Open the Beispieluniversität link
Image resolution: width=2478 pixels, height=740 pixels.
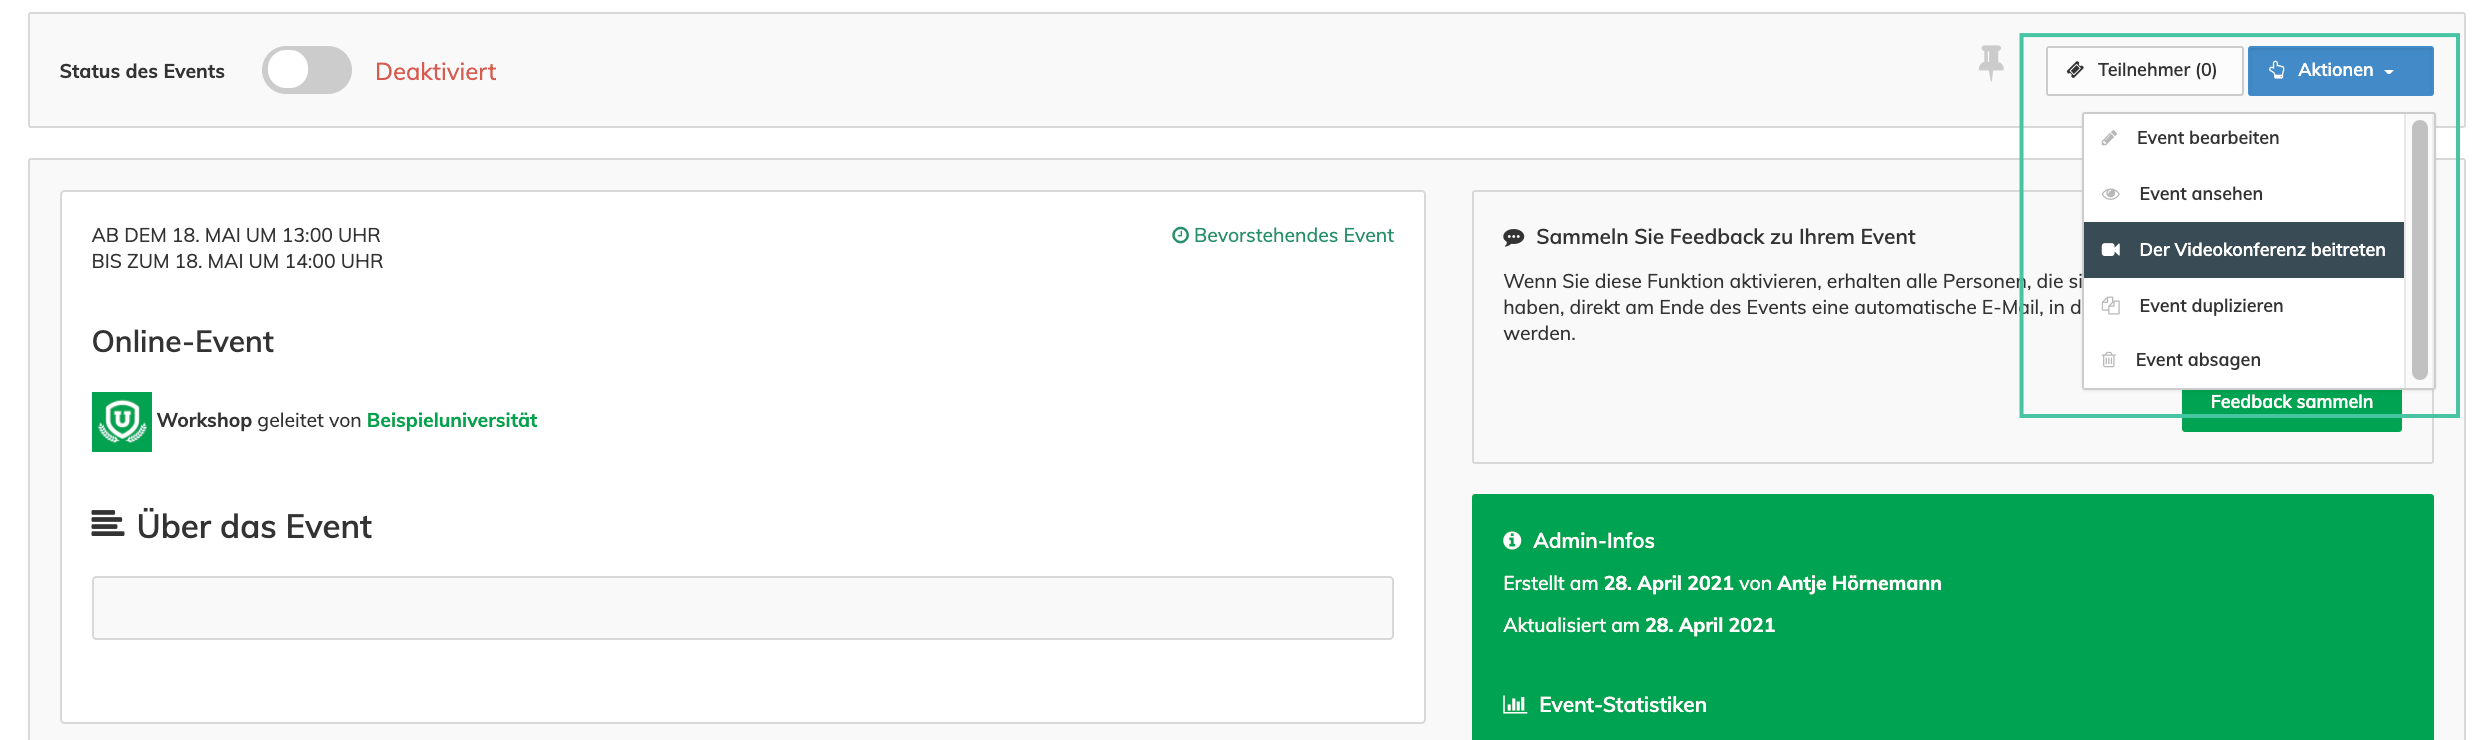[451, 421]
